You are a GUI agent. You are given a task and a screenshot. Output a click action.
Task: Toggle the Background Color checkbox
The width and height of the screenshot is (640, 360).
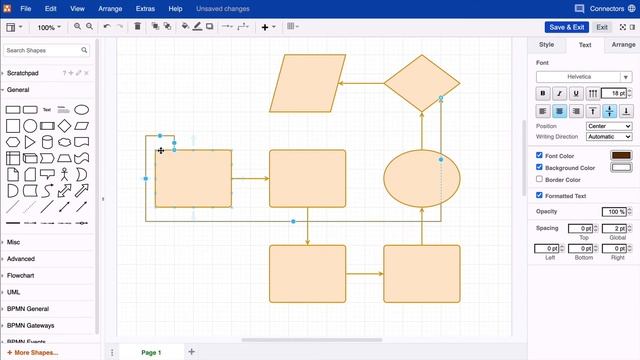tap(539, 167)
